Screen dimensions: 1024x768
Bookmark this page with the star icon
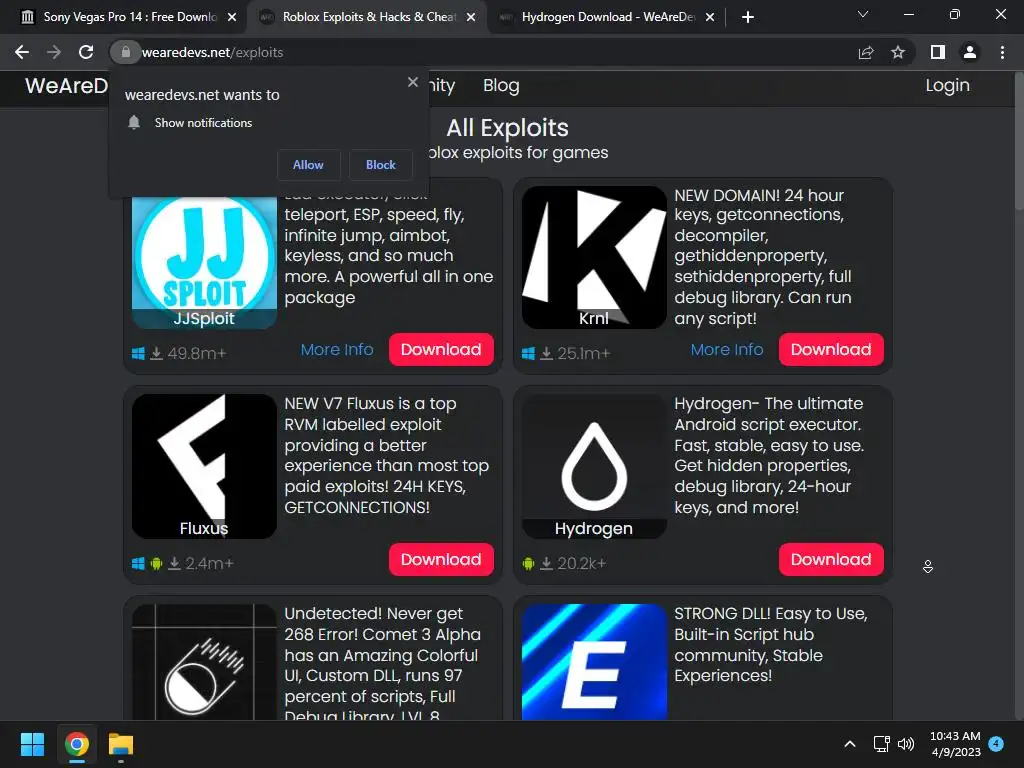click(x=898, y=52)
